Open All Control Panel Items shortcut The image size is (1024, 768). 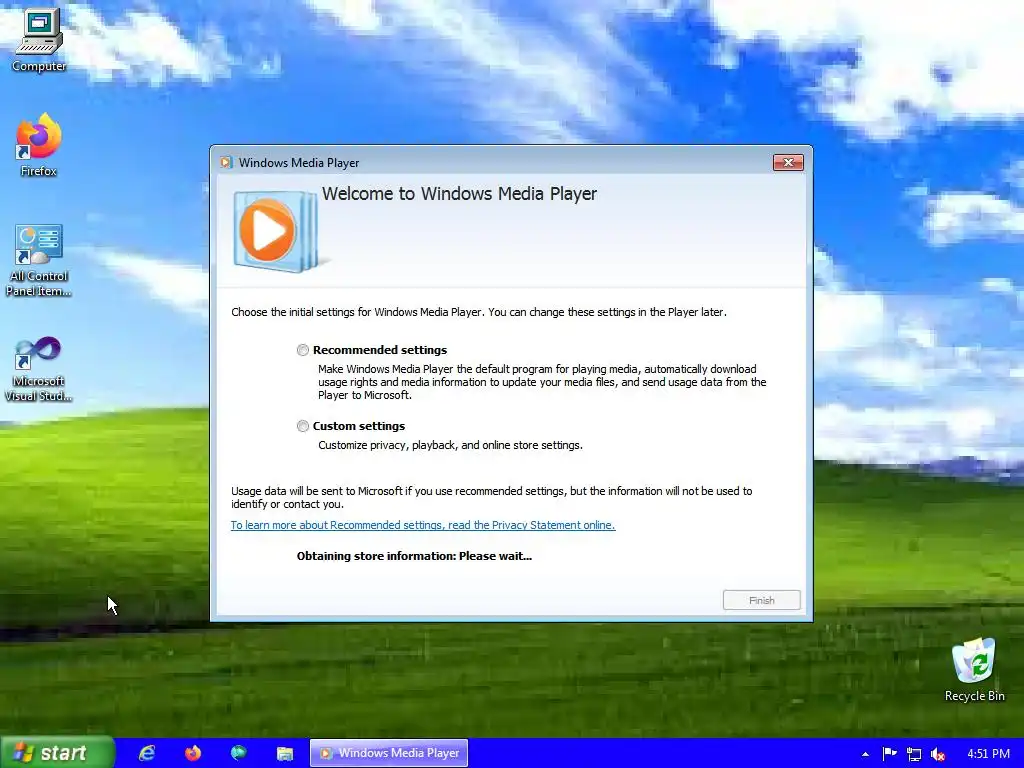[x=39, y=260]
